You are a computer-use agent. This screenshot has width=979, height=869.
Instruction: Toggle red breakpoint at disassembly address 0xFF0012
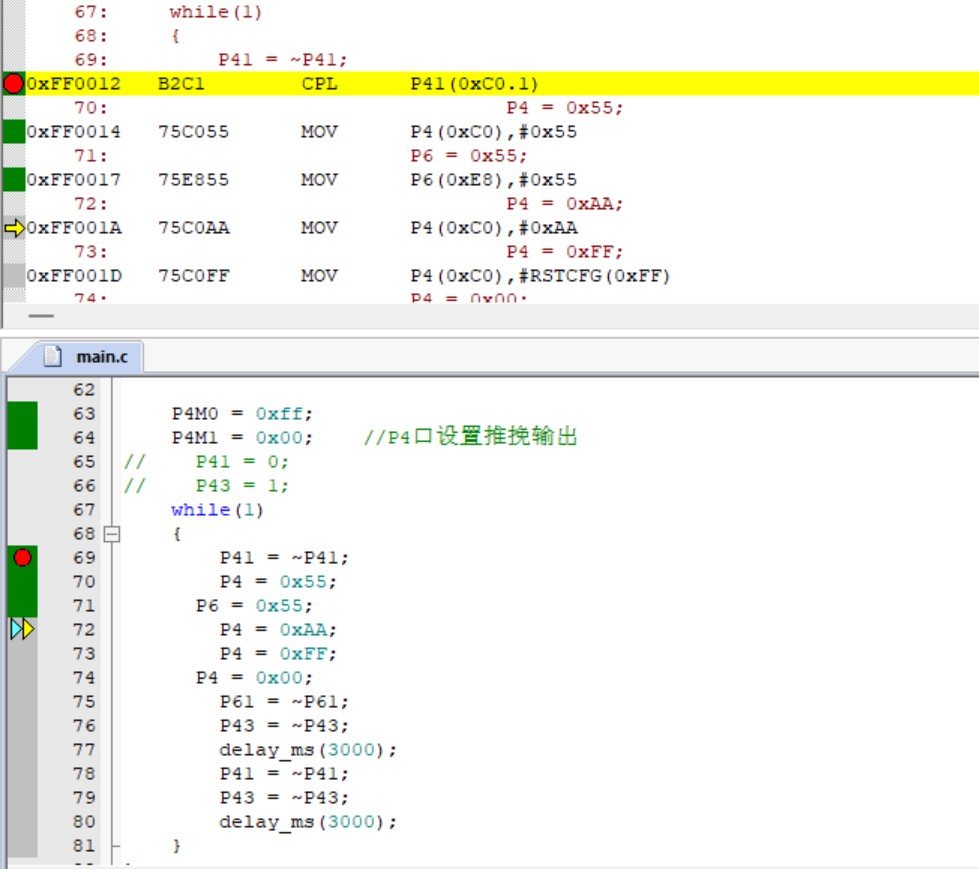pos(13,84)
